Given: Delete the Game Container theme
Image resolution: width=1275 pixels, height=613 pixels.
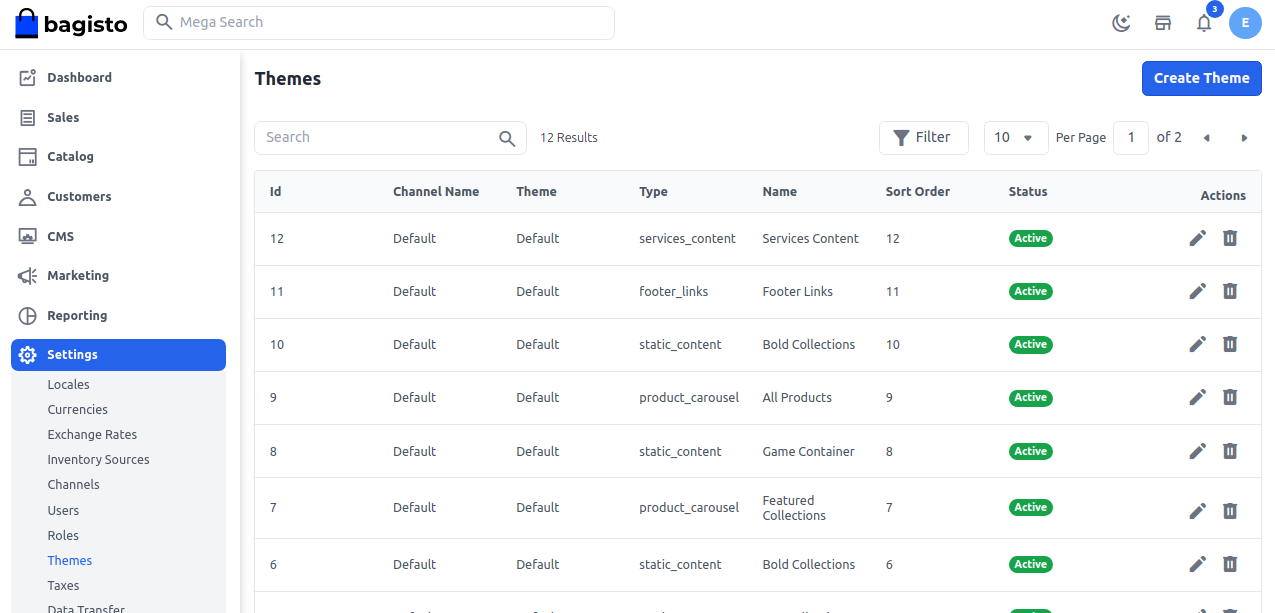Looking at the screenshot, I should pyautogui.click(x=1230, y=451).
